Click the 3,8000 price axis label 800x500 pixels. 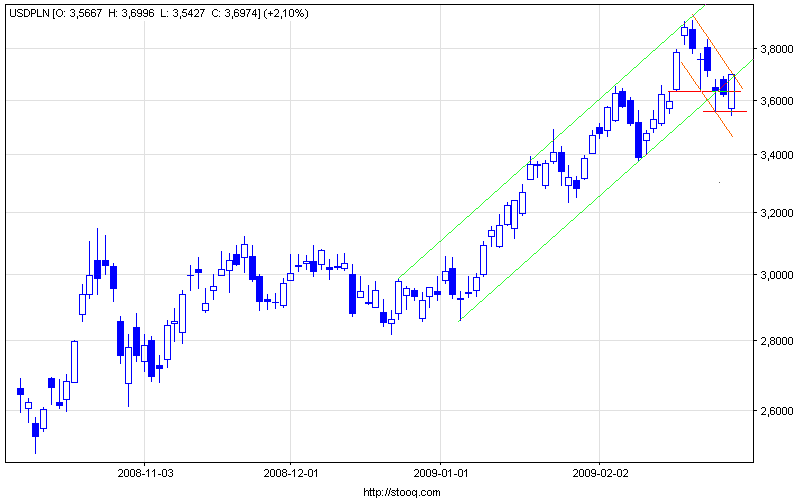click(x=777, y=49)
